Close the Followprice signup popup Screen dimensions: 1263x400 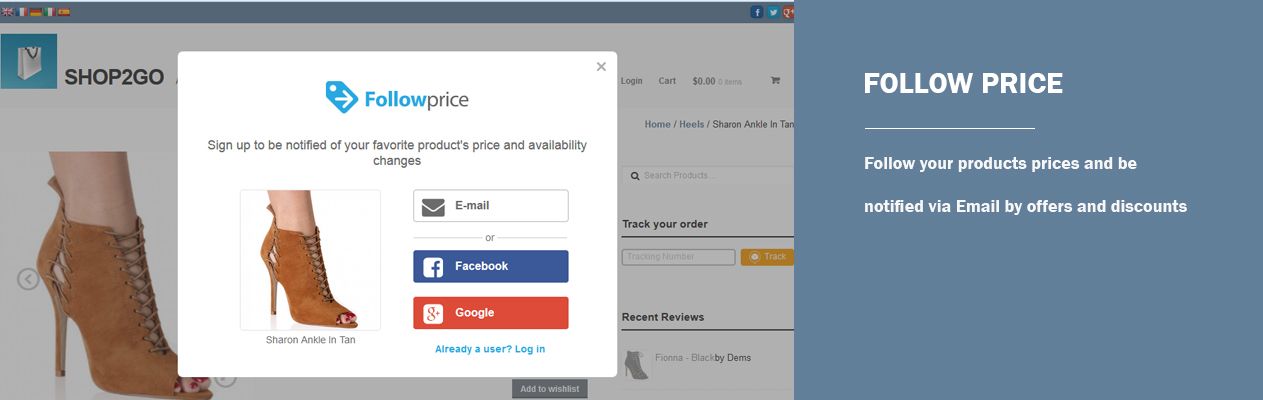pos(601,67)
